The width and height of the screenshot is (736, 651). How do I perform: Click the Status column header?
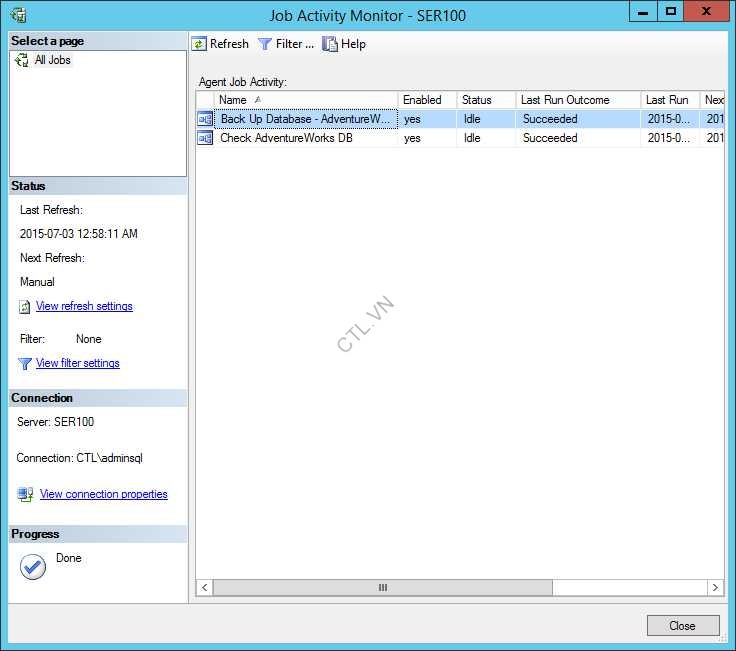point(485,100)
